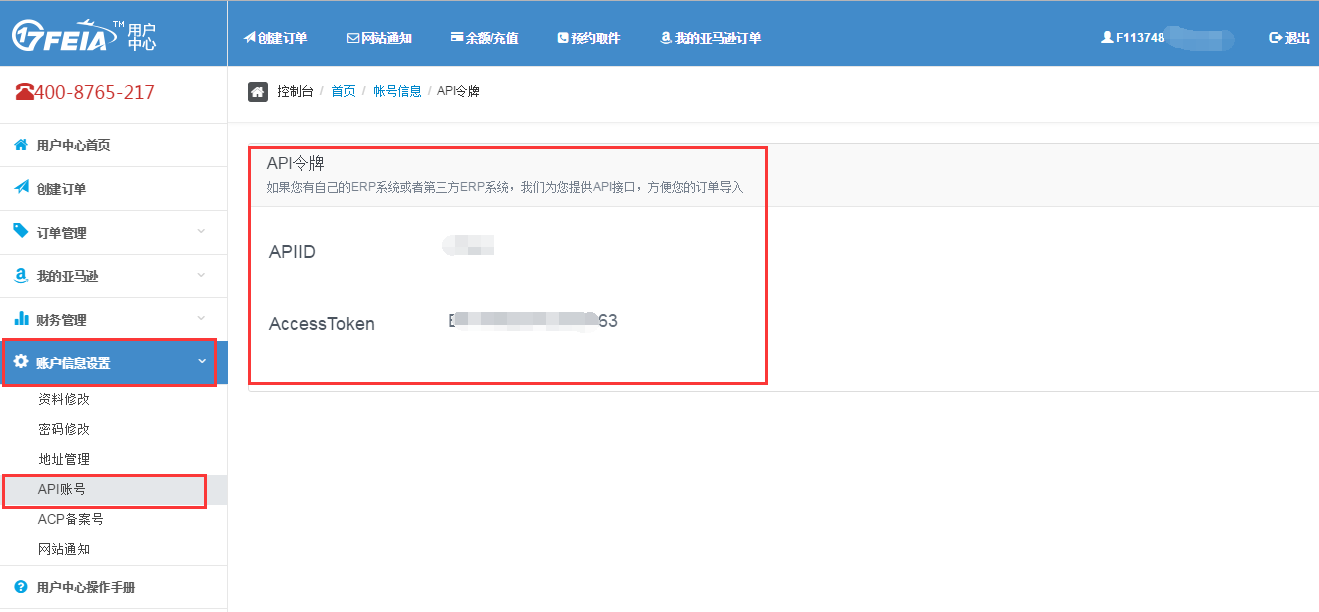The width and height of the screenshot is (1319, 612).
Task: Click the Amazon icon beside 我的亚马逊 in sidebar
Action: tap(21, 275)
